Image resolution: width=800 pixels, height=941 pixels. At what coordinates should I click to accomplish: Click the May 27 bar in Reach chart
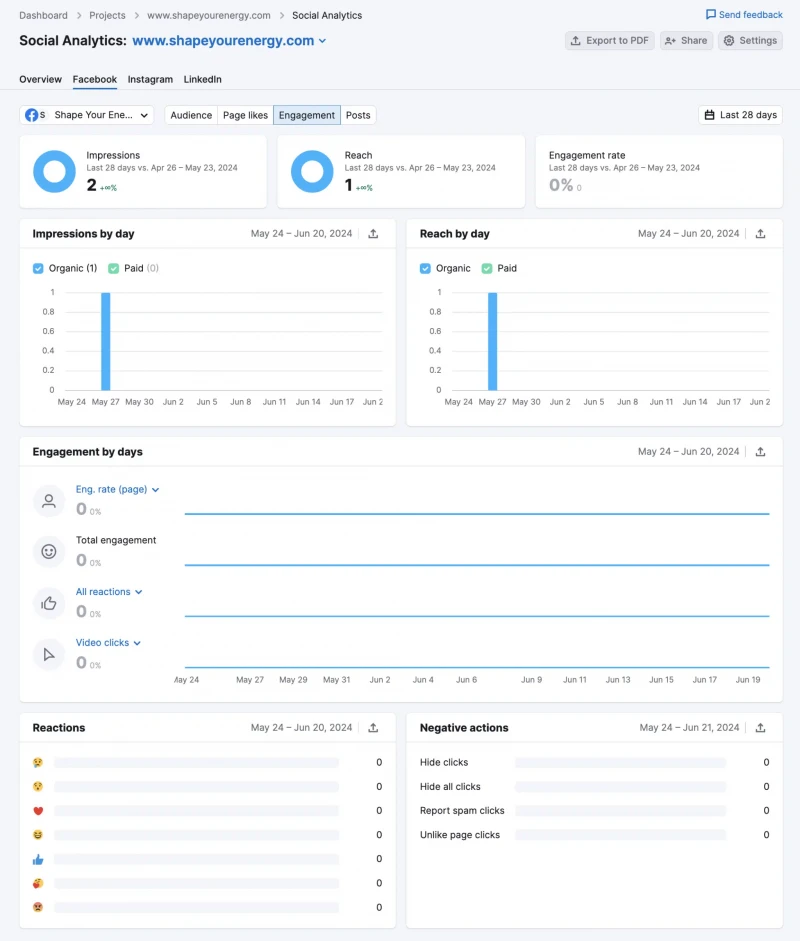pos(493,341)
